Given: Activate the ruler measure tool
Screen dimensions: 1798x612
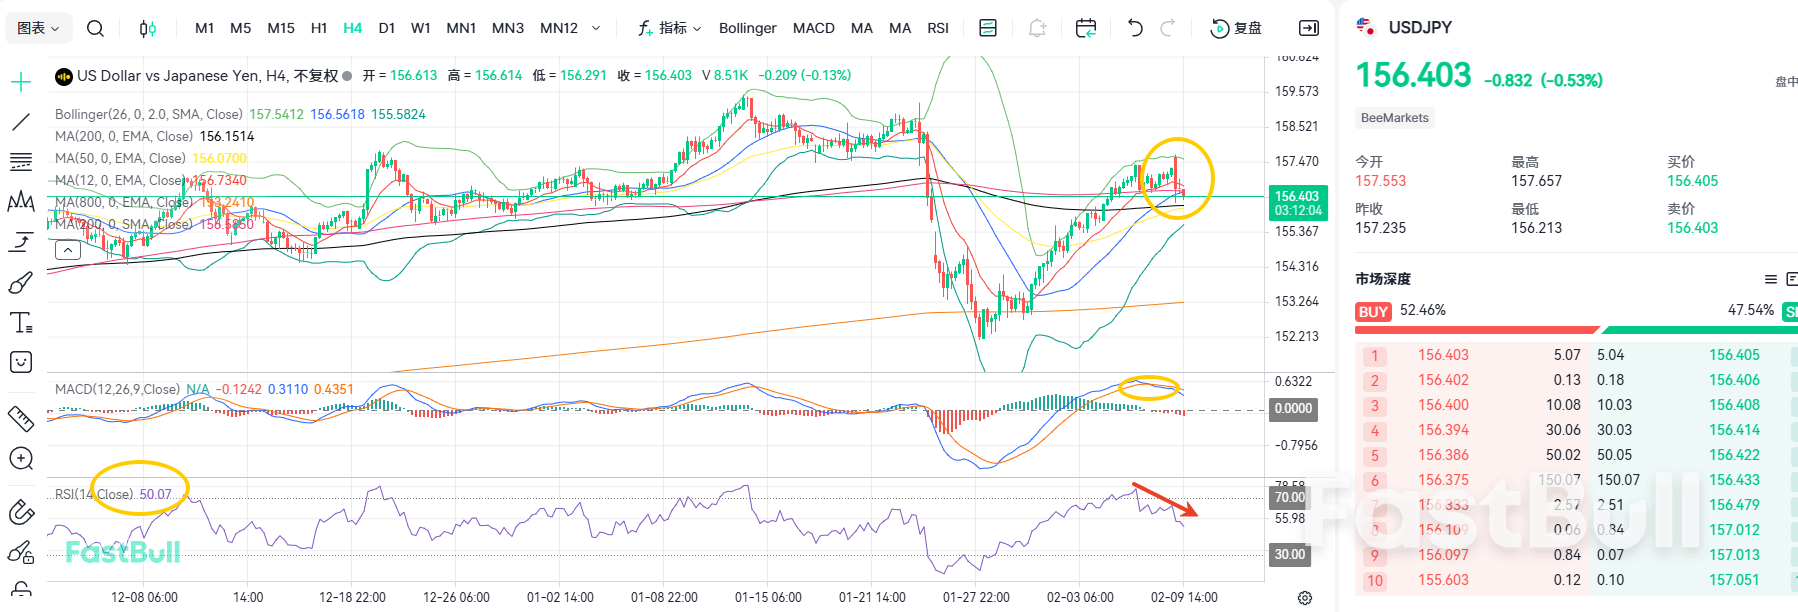Looking at the screenshot, I should coord(20,418).
